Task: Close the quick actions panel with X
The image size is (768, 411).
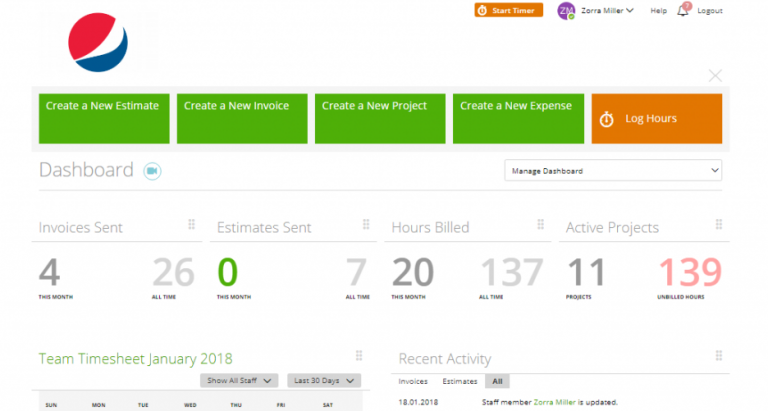Action: pyautogui.click(x=715, y=75)
